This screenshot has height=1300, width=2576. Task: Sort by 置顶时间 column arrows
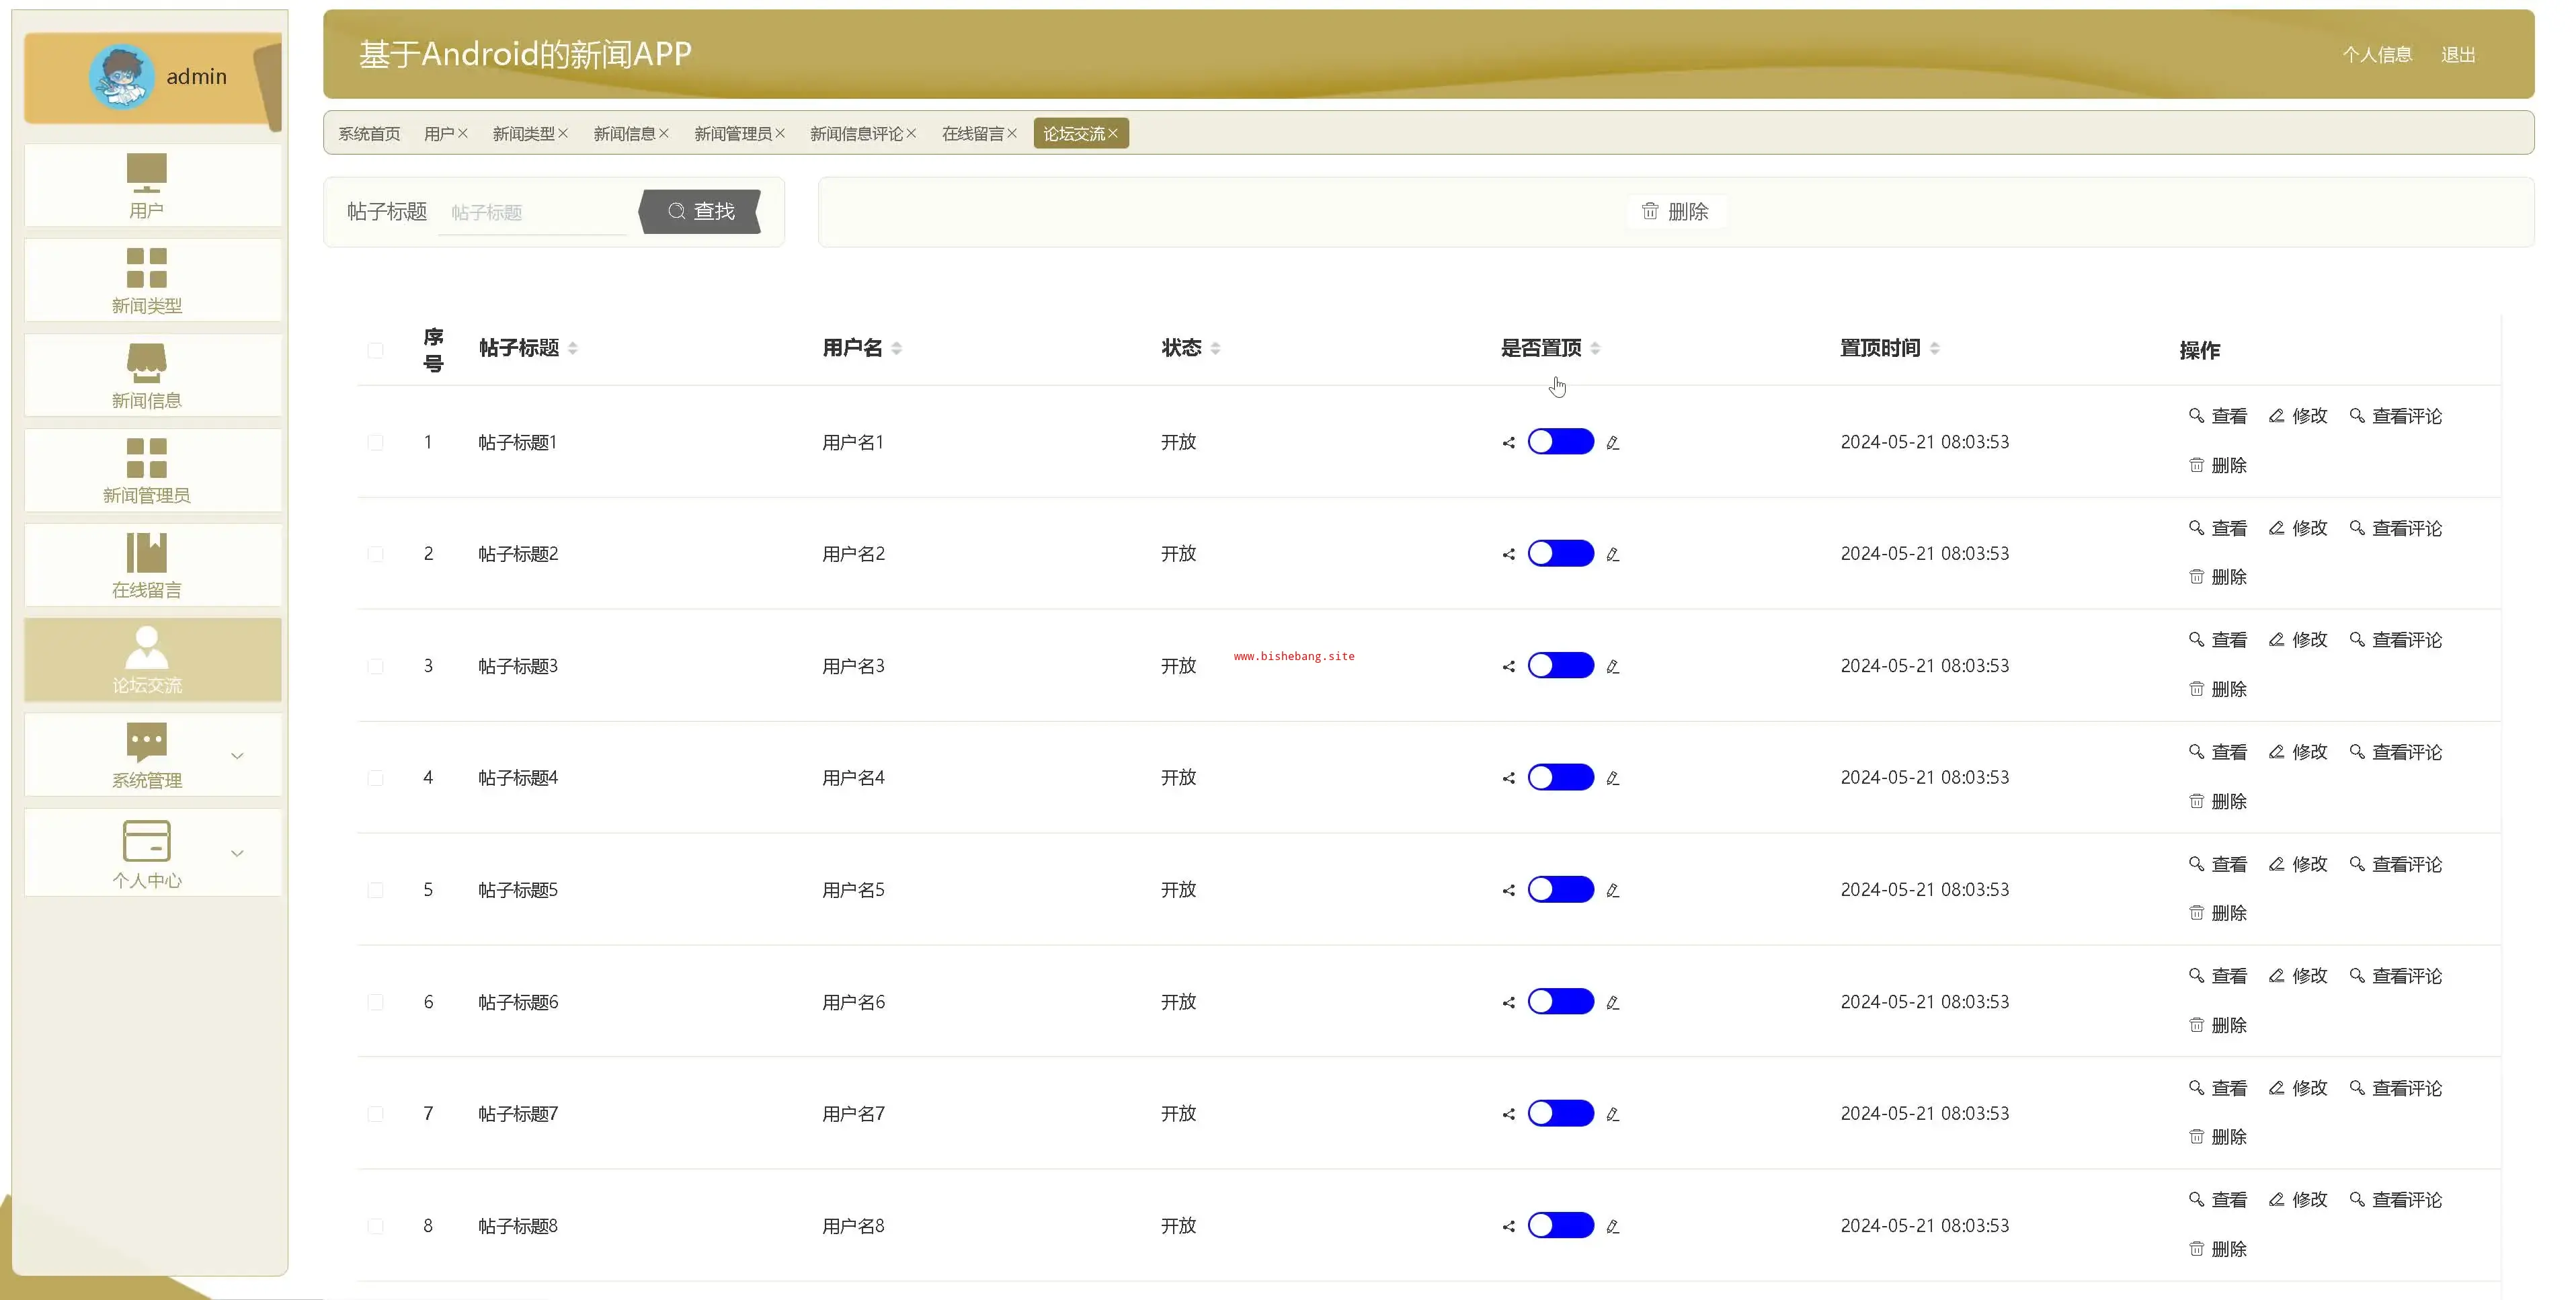1934,348
